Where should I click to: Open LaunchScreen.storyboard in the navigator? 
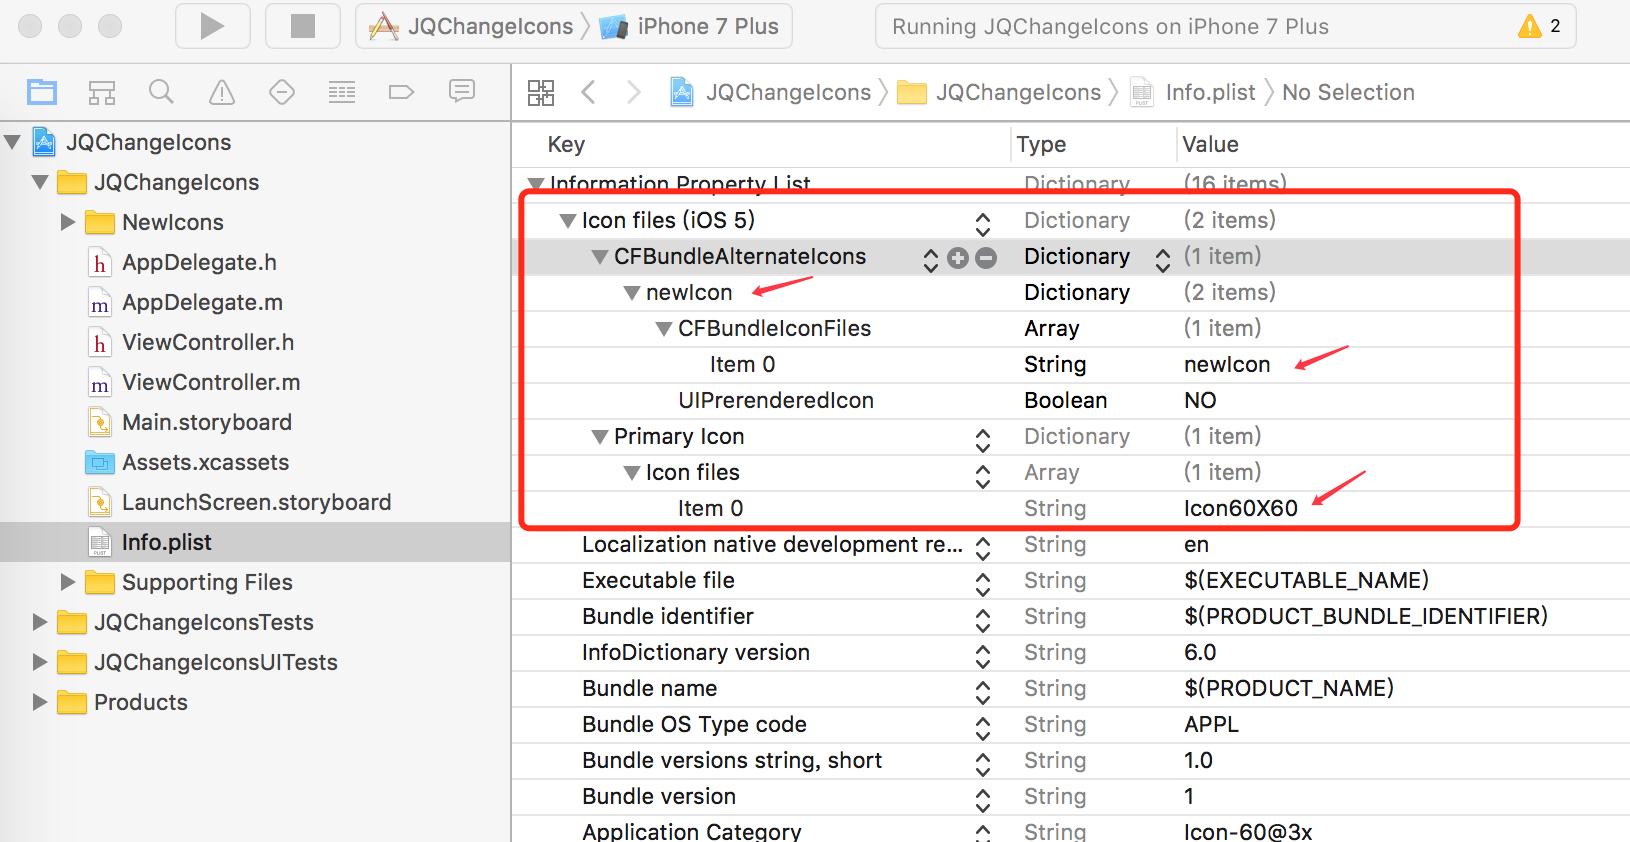tap(256, 502)
